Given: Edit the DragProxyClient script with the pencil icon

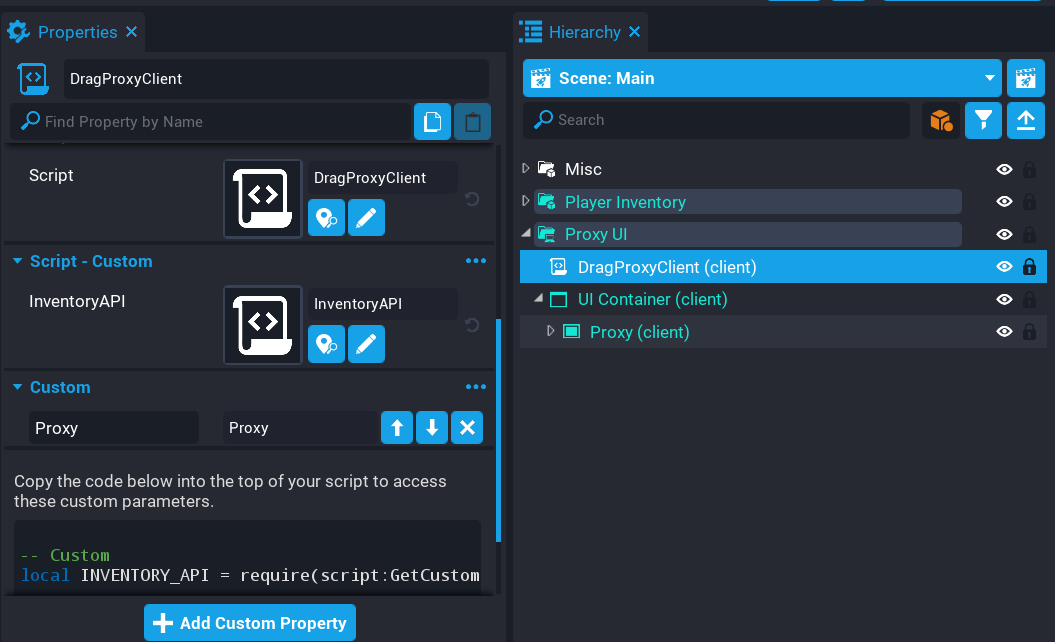Looking at the screenshot, I should pyautogui.click(x=366, y=217).
